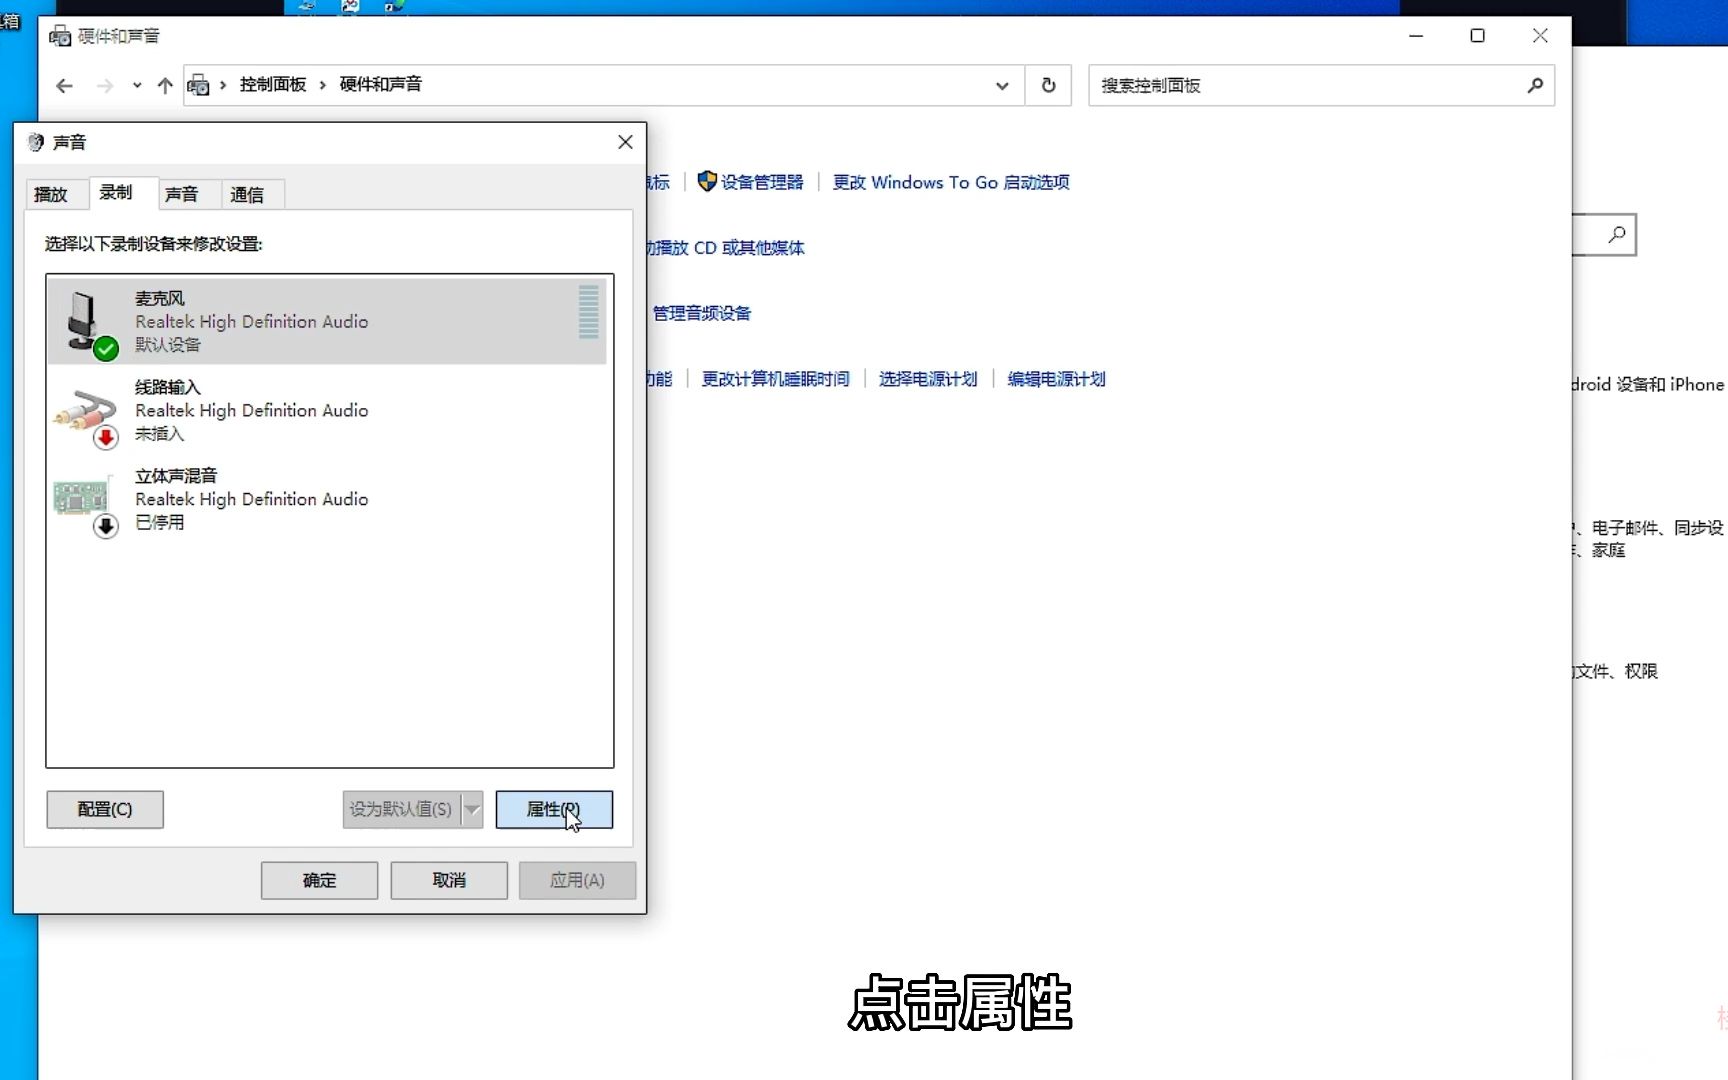1728x1080 pixels.
Task: Select the 立体声混音 recording device
Action: coord(328,498)
